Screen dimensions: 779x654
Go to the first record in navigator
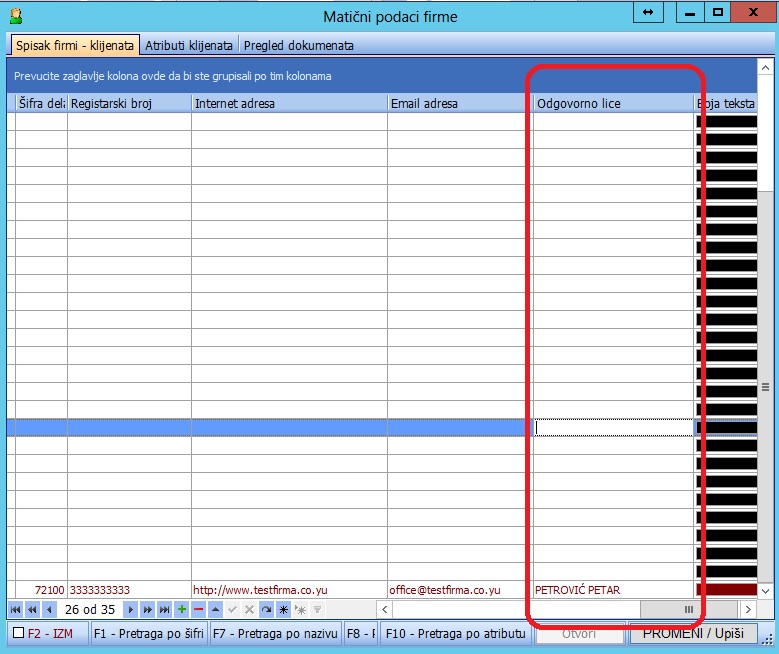tap(15, 609)
